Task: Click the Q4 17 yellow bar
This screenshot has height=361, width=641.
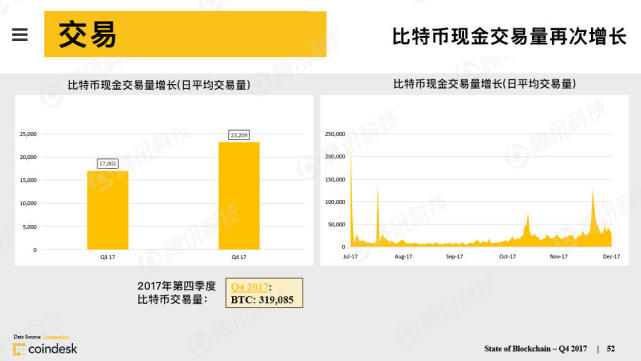Action: pyautogui.click(x=239, y=196)
